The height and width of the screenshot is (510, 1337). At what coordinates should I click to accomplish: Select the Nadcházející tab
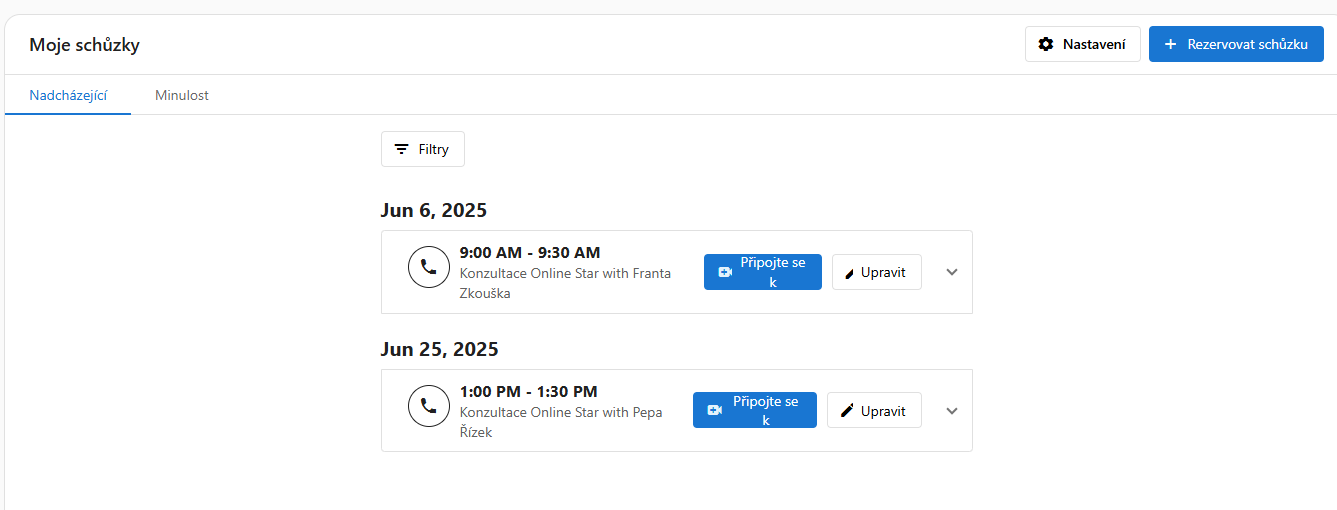pos(68,96)
